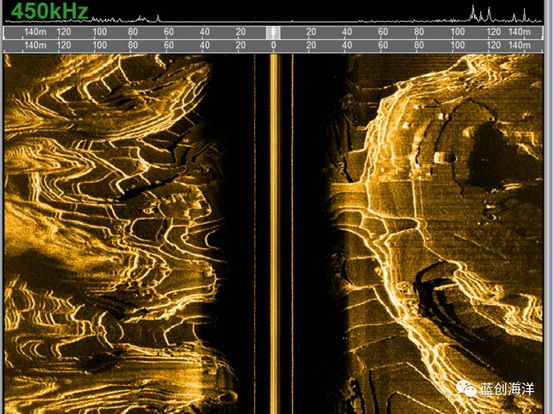Click the bright nadir center line of the sonar waterfall
The width and height of the screenshot is (553, 414).
click(x=274, y=233)
